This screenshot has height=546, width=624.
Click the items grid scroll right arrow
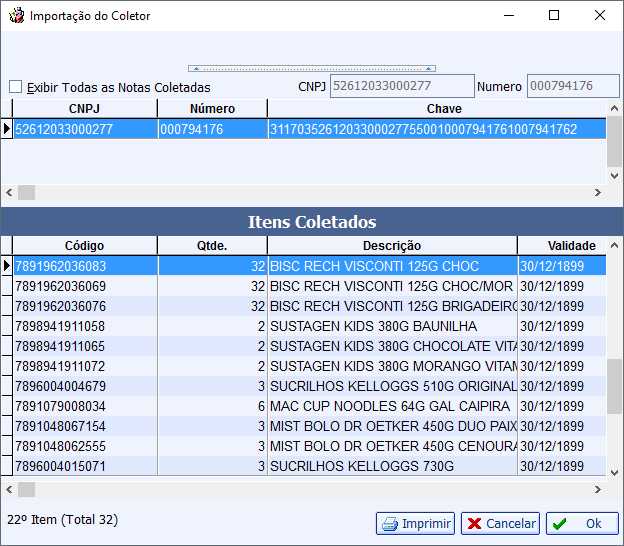(598, 489)
